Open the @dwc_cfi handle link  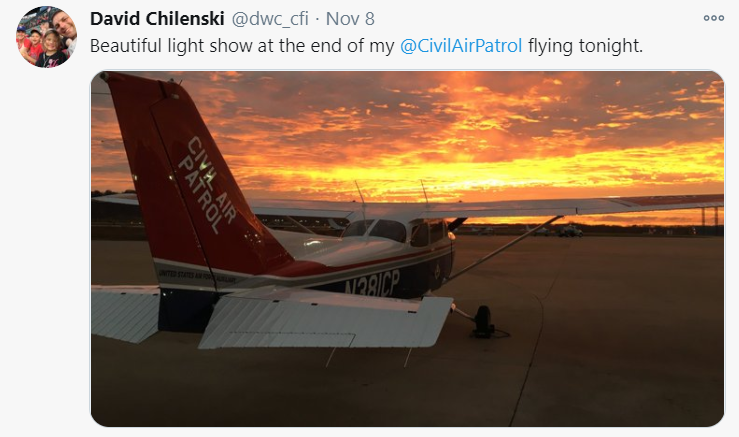pyautogui.click(x=270, y=19)
